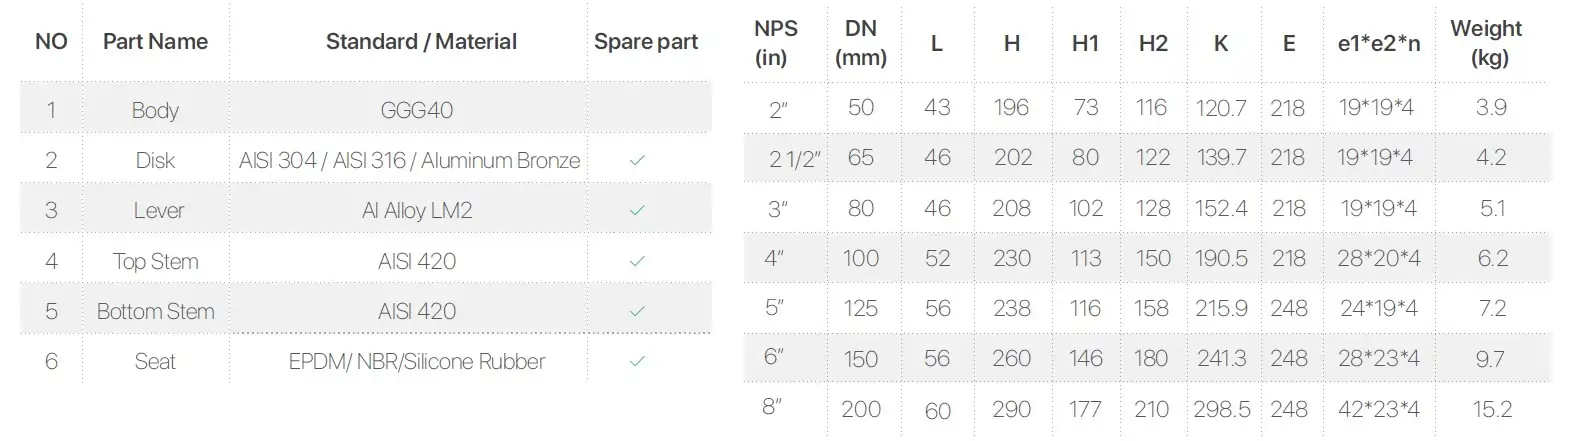This screenshot has width=1576, height=441.
Task: Click the Bottom Stem spare part checkmark
Action: [x=637, y=311]
